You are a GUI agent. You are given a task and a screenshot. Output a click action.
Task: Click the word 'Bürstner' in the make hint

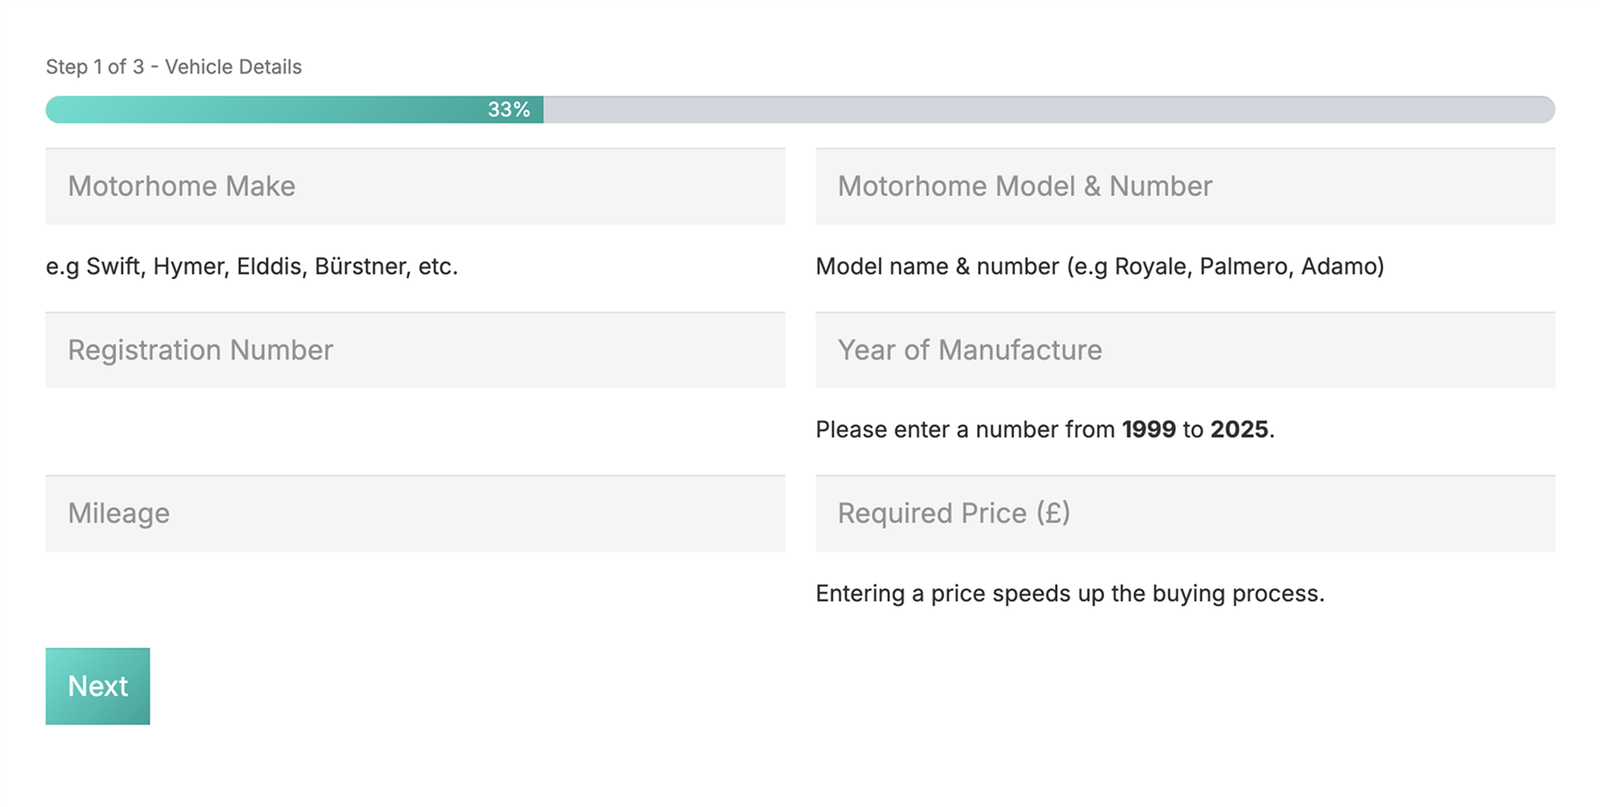tap(361, 267)
